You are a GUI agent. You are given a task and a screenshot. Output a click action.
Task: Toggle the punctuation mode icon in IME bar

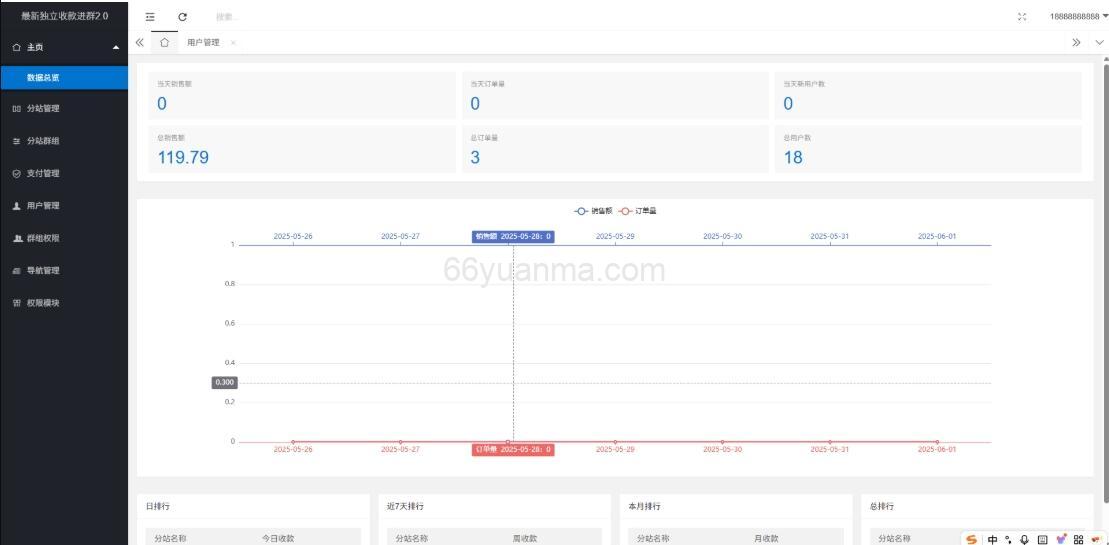pyautogui.click(x=1009, y=539)
